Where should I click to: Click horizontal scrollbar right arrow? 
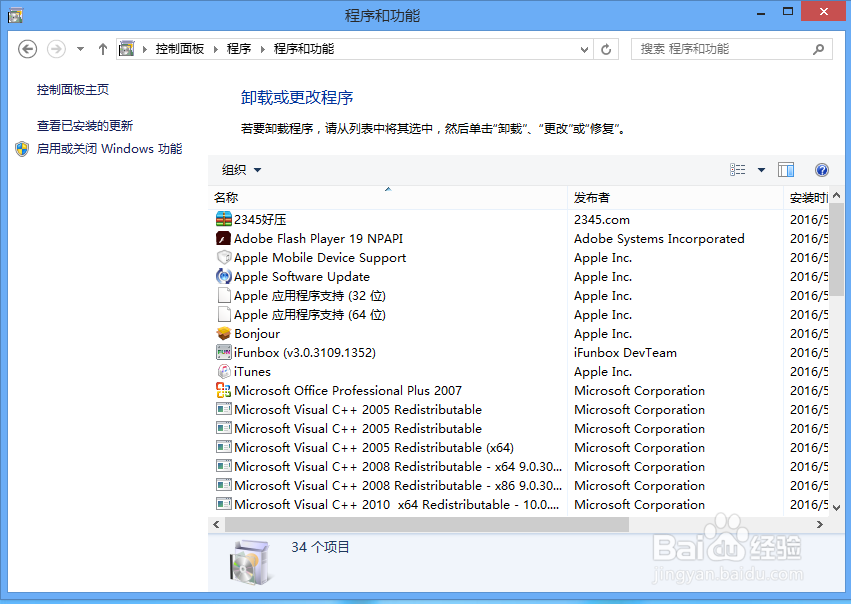click(820, 524)
